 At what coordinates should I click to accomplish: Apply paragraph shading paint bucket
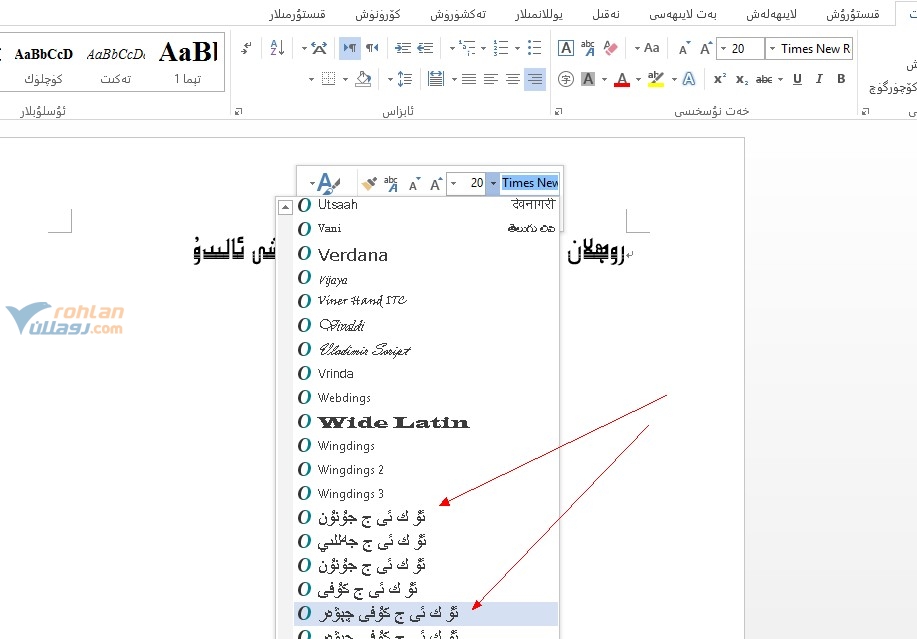[x=363, y=79]
